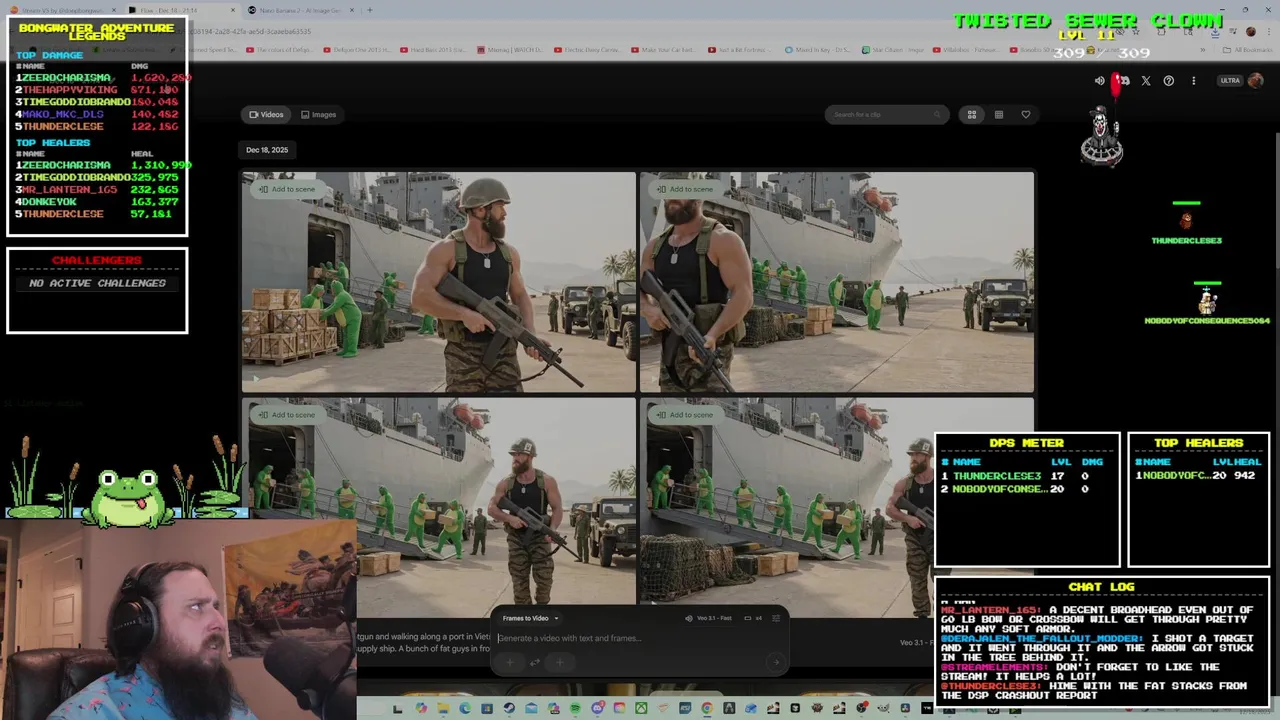The image size is (1280, 720).
Task: Click the ULTRA plan badge
Action: pyautogui.click(x=1230, y=81)
